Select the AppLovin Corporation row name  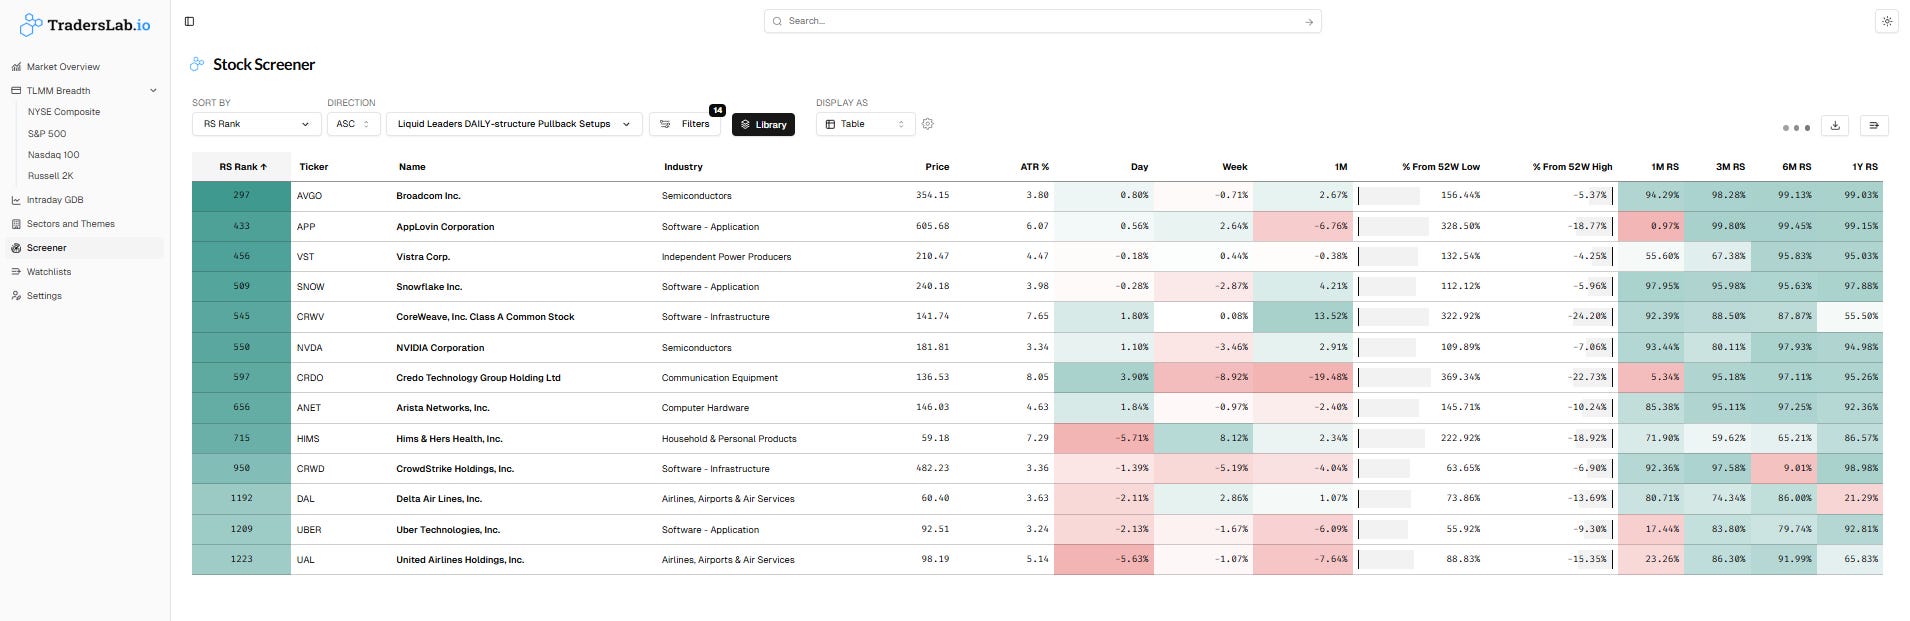coord(445,227)
